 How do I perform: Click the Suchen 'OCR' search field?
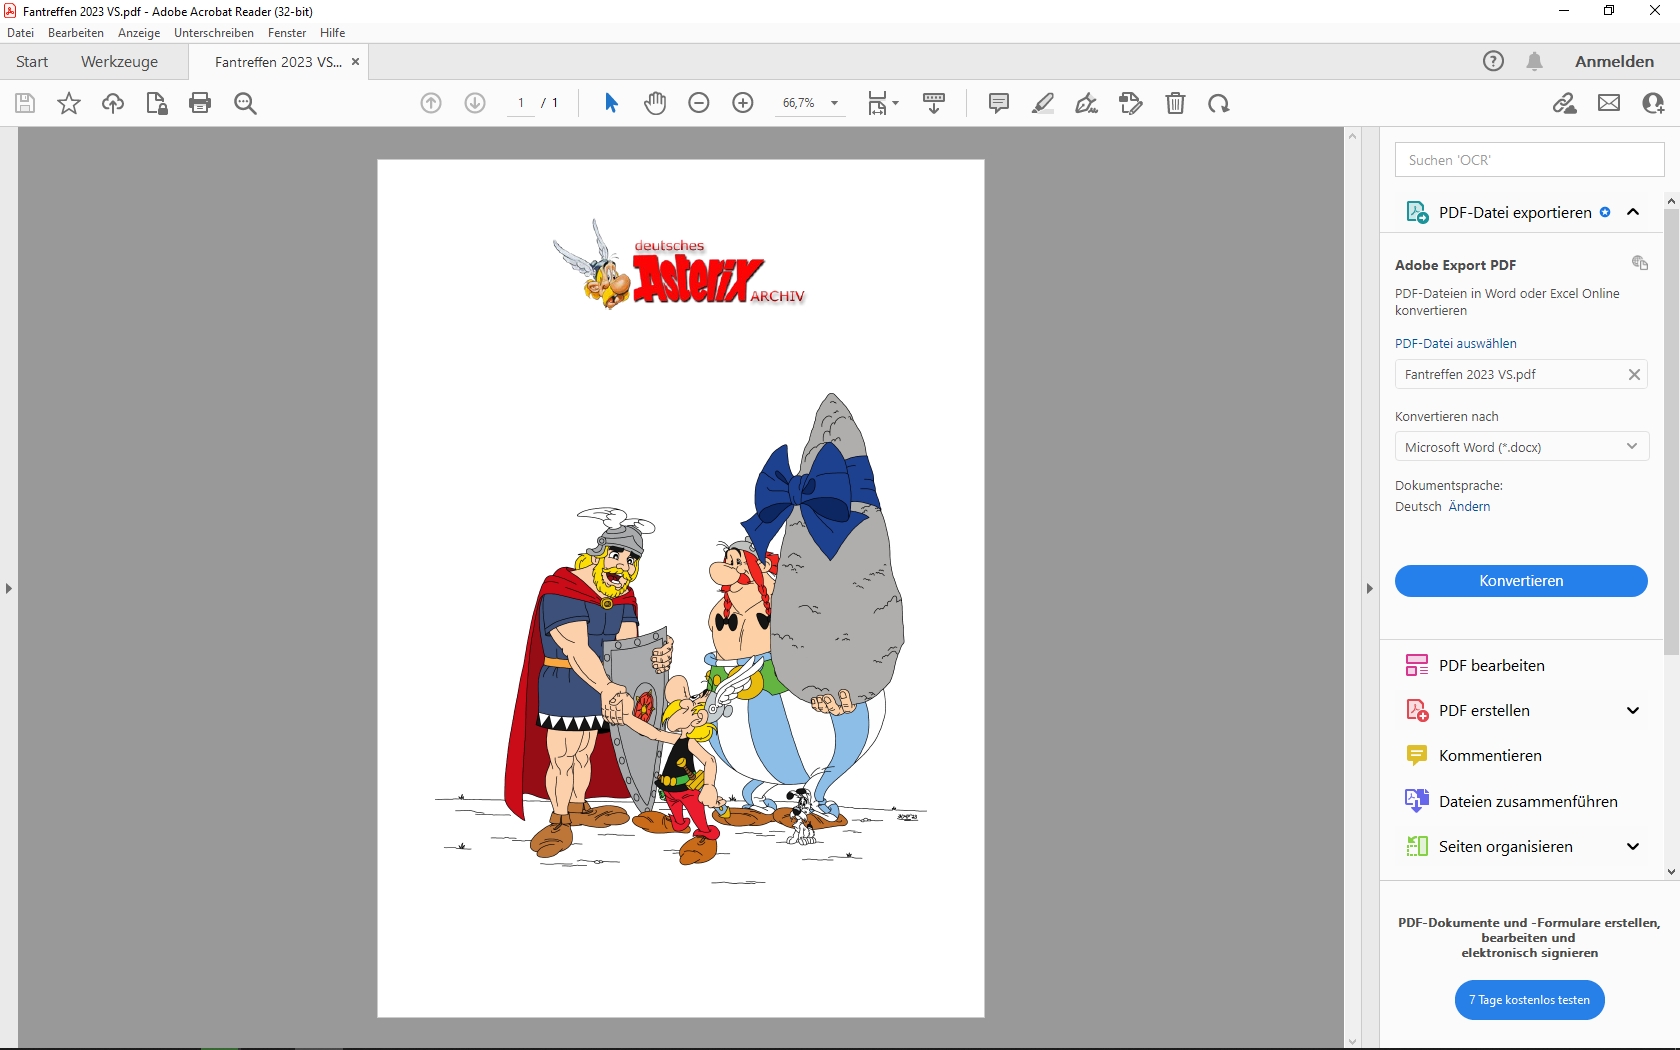tap(1528, 160)
